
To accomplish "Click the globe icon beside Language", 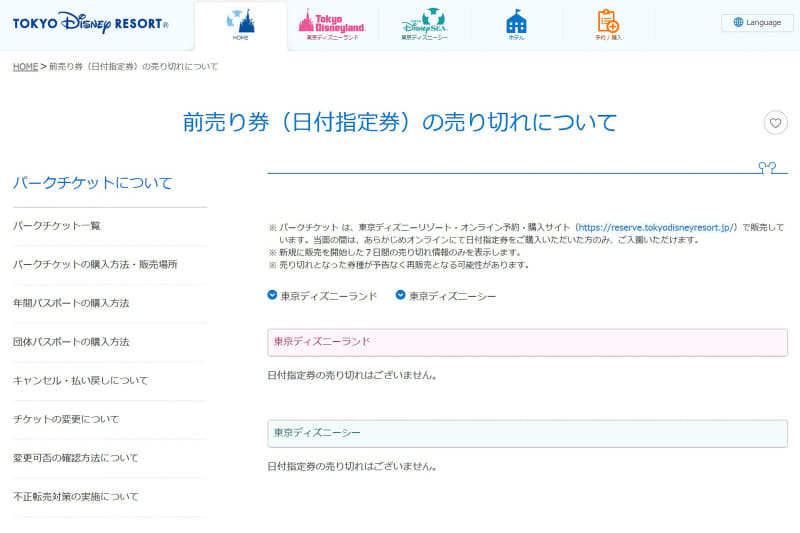I will click(x=738, y=22).
